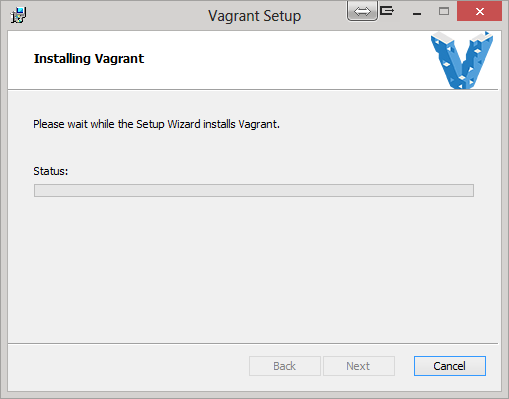The image size is (509, 399).
Task: Click the 'Vagrant Setup' title text
Action: tap(255, 16)
